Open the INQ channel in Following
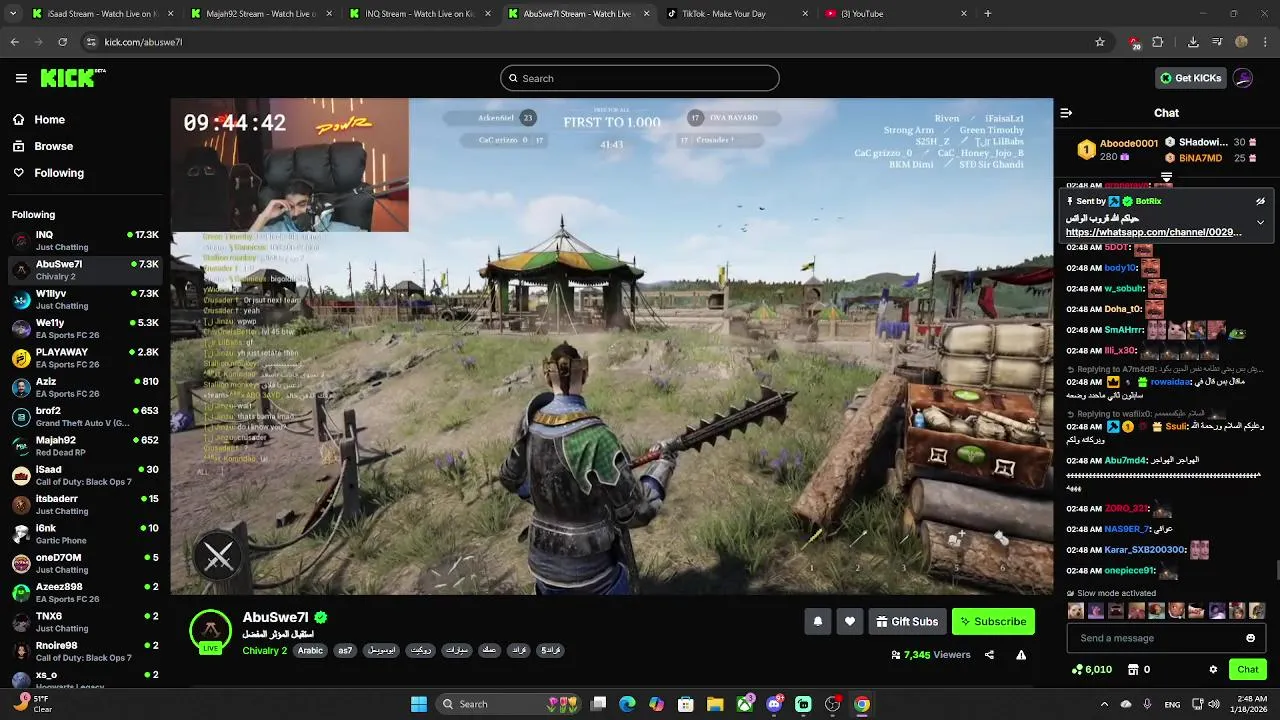The height and width of the screenshot is (720, 1280). tap(85, 240)
